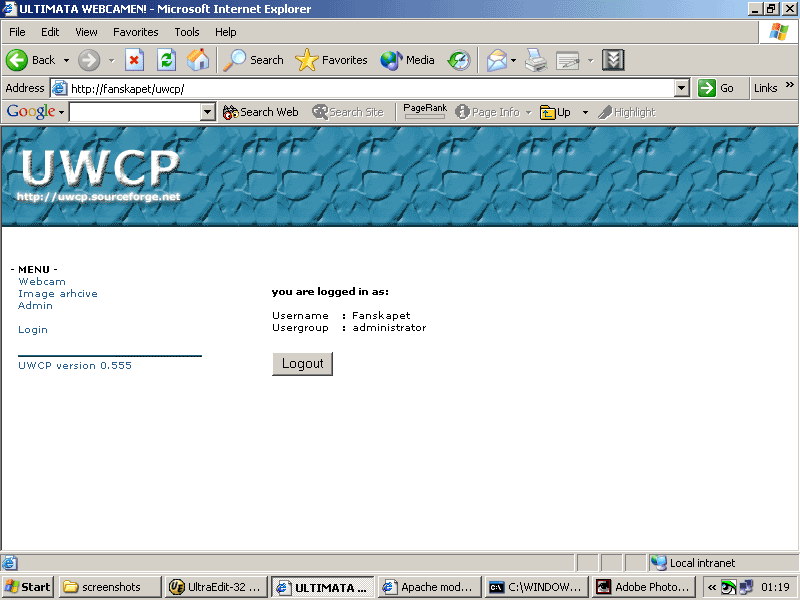Image resolution: width=800 pixels, height=600 pixels.
Task: Open the Google menu dropdown arrow
Action: coord(61,112)
